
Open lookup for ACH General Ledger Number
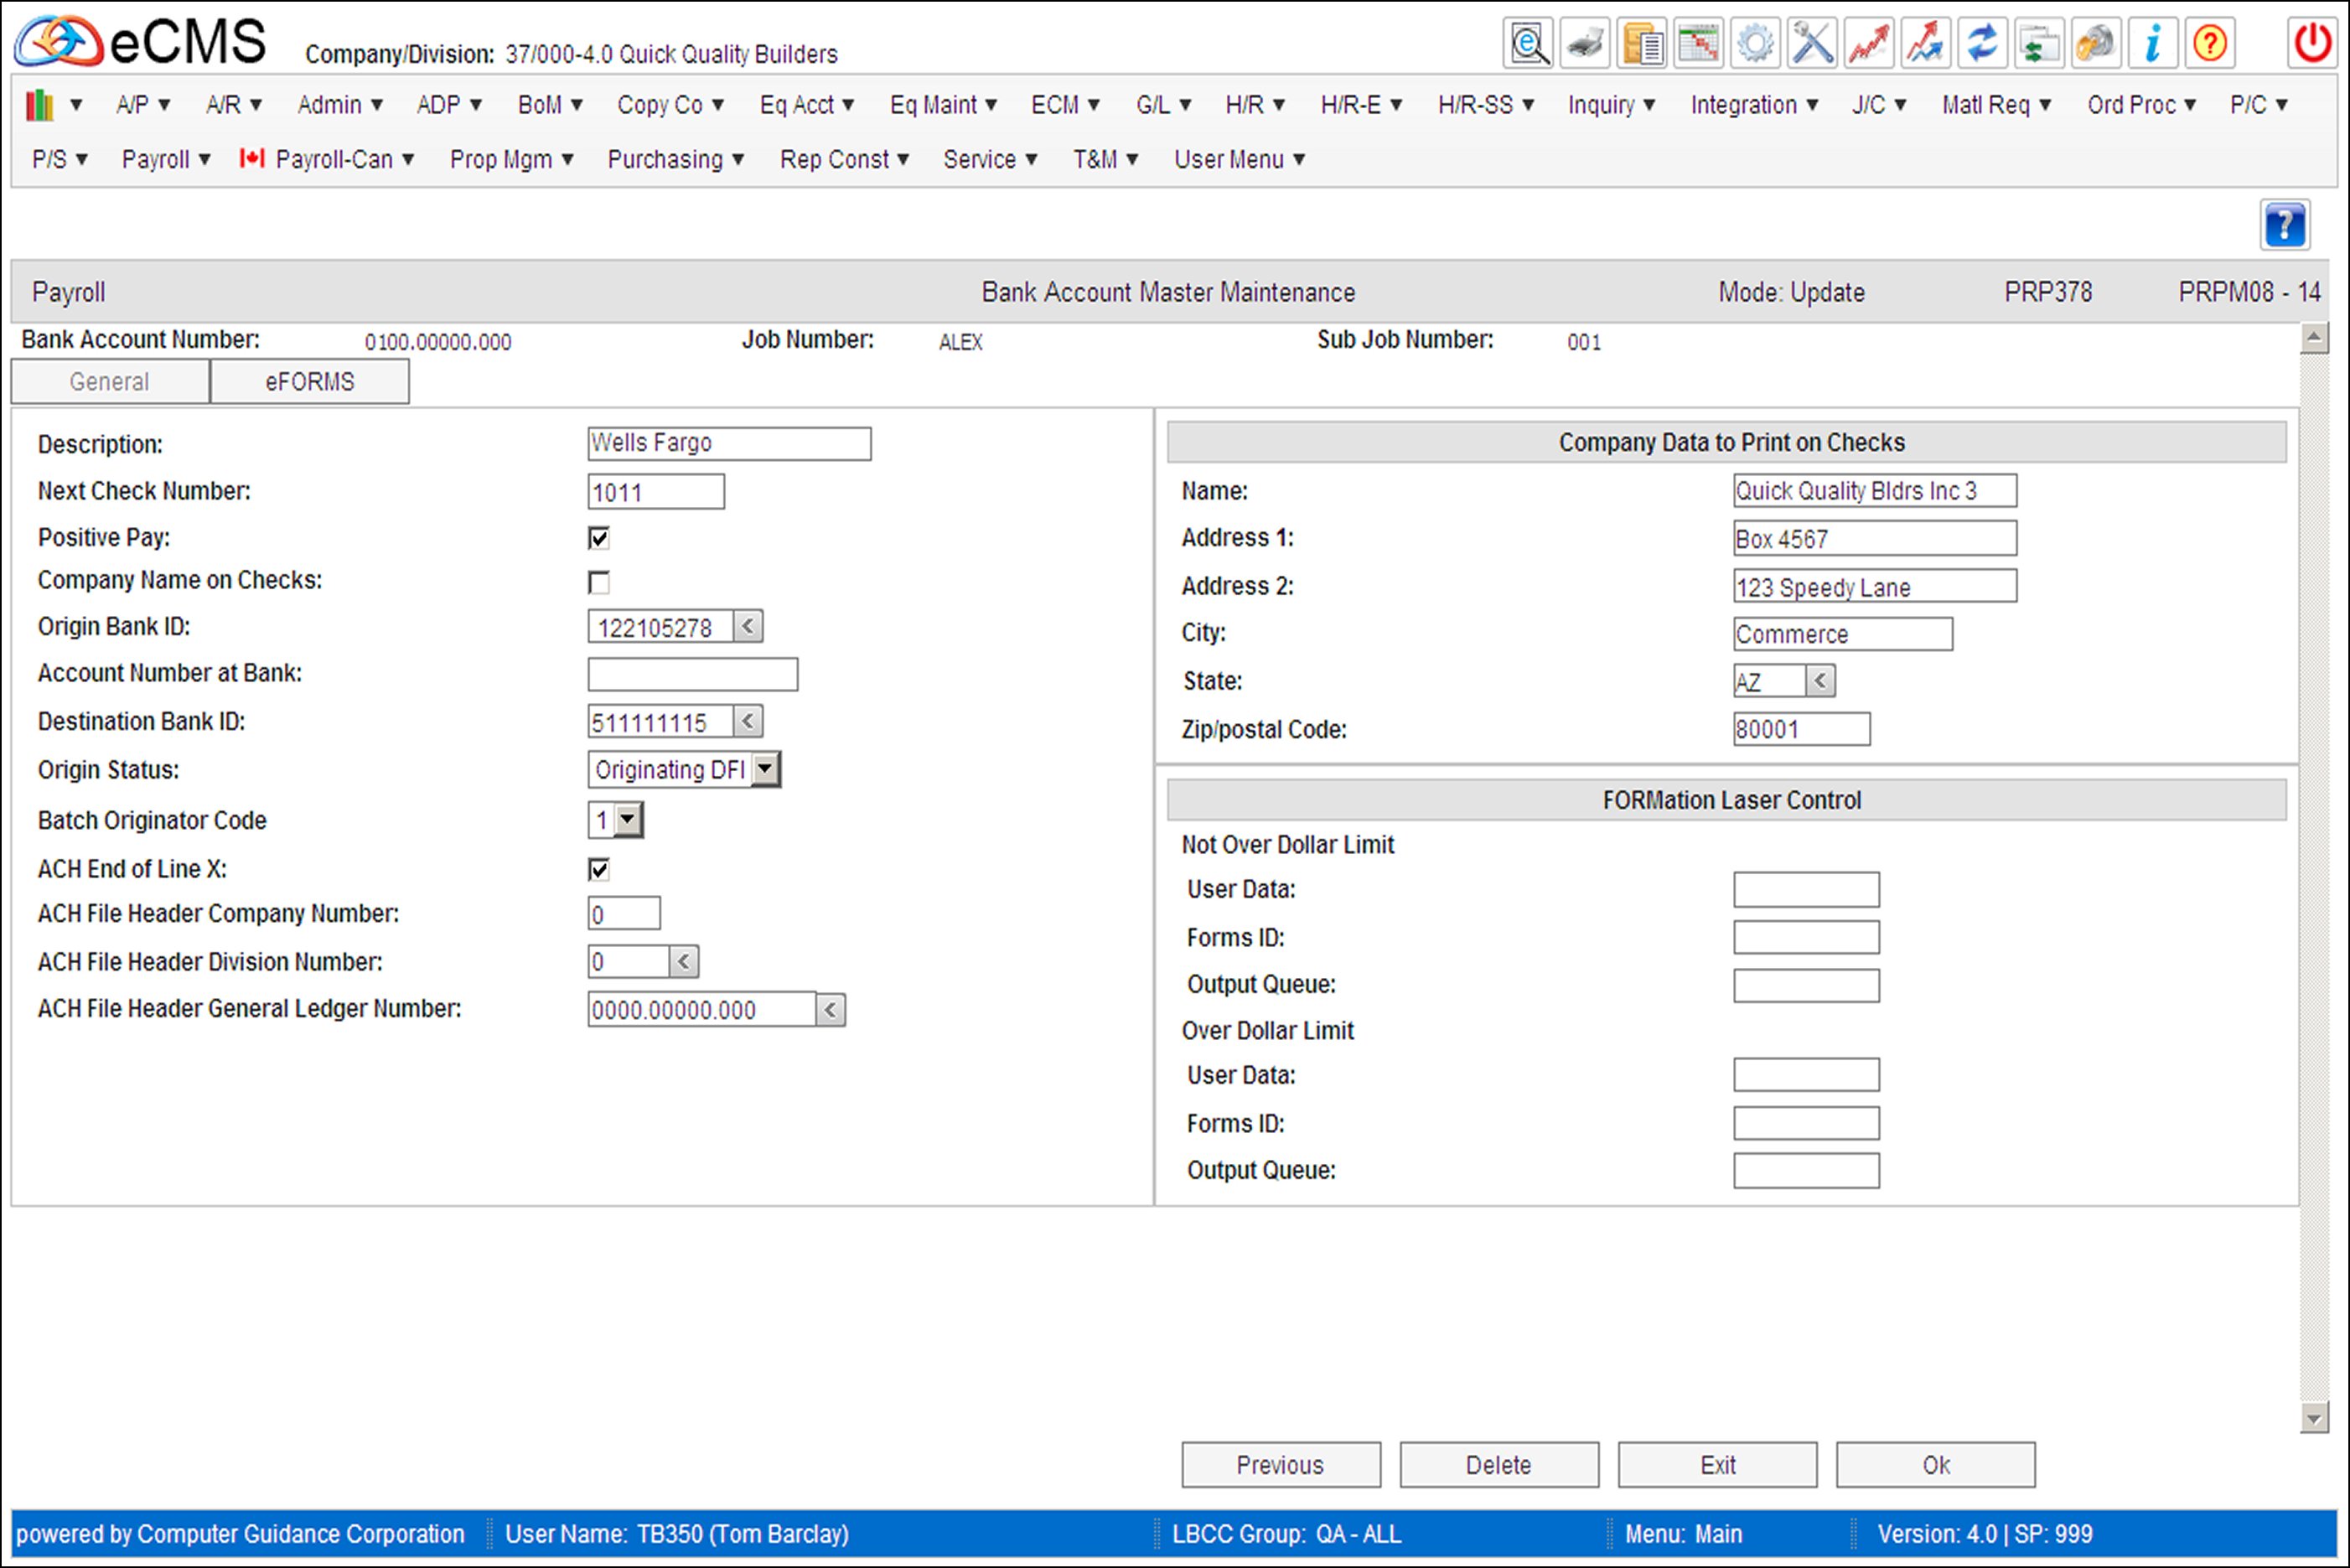(x=831, y=1010)
